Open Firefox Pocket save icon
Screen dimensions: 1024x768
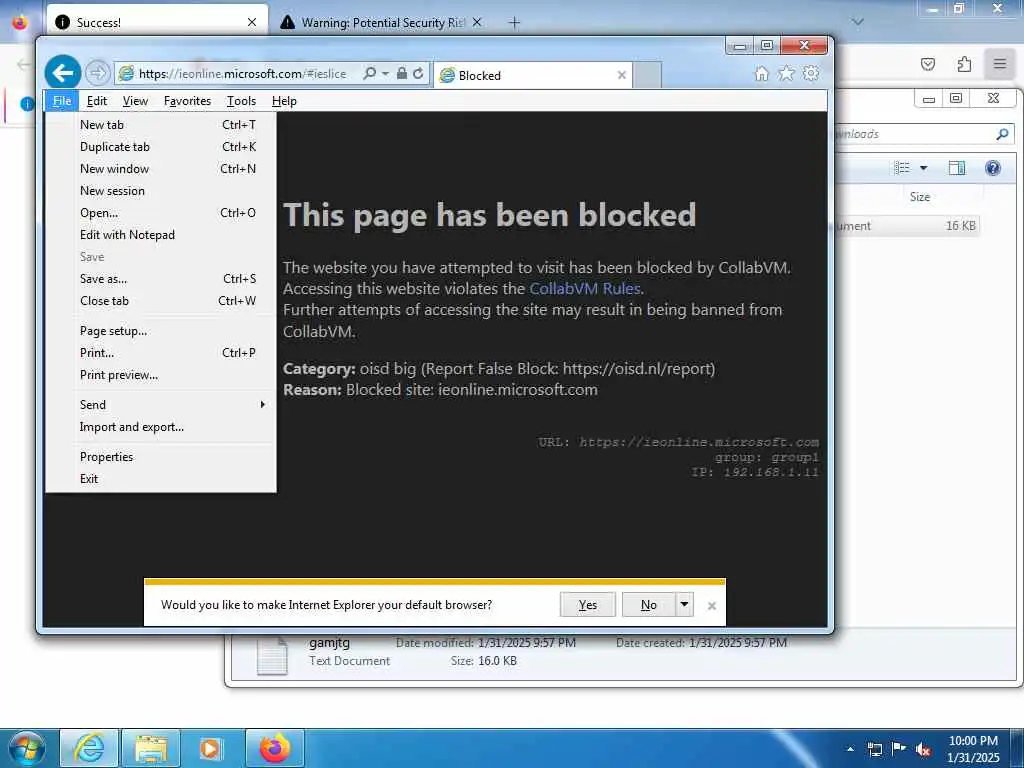pyautogui.click(x=928, y=64)
